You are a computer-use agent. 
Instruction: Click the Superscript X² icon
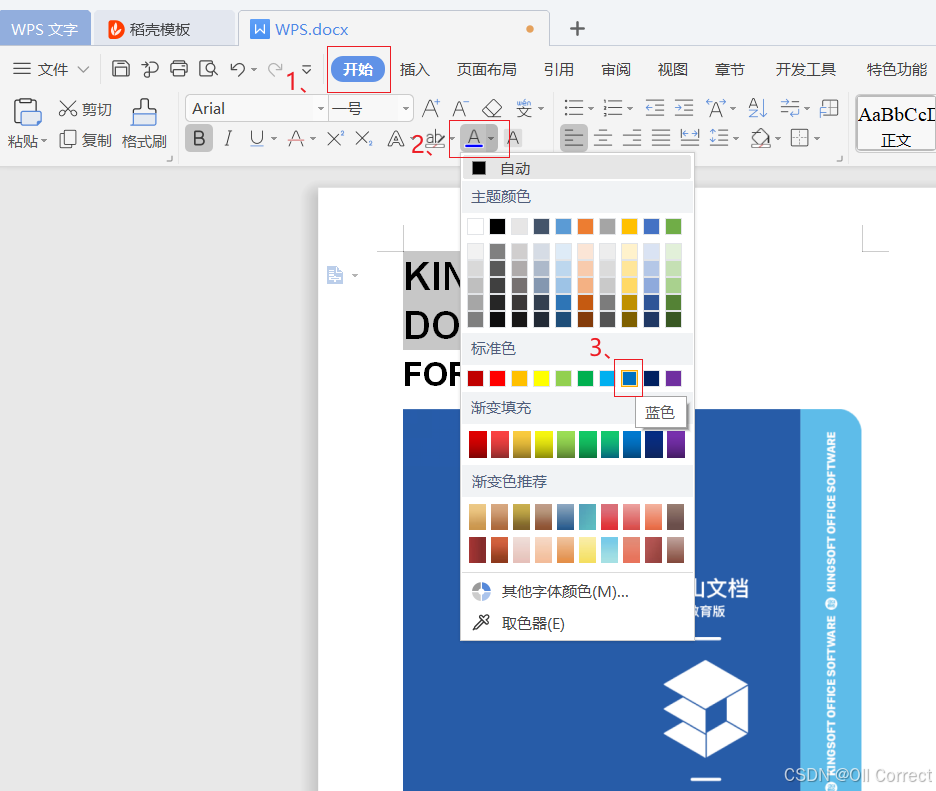pos(335,139)
